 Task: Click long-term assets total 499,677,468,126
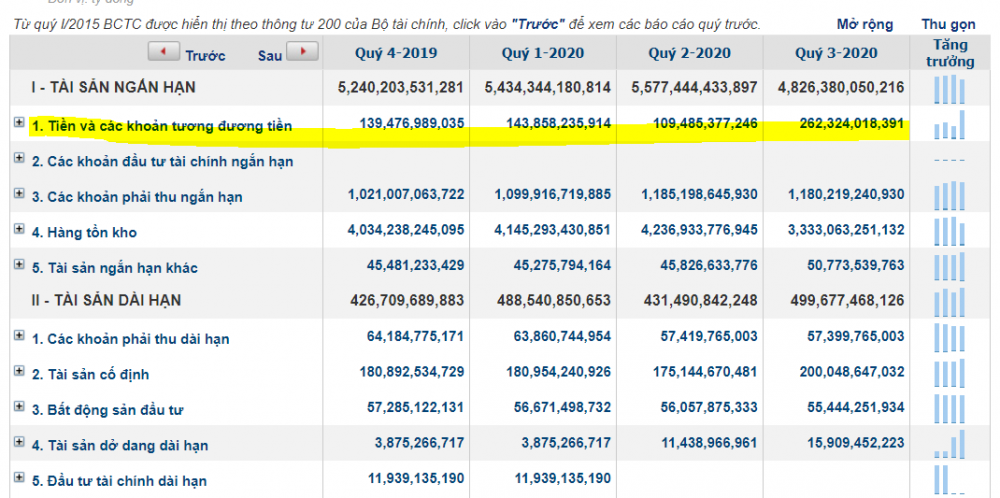pyautogui.click(x=846, y=300)
